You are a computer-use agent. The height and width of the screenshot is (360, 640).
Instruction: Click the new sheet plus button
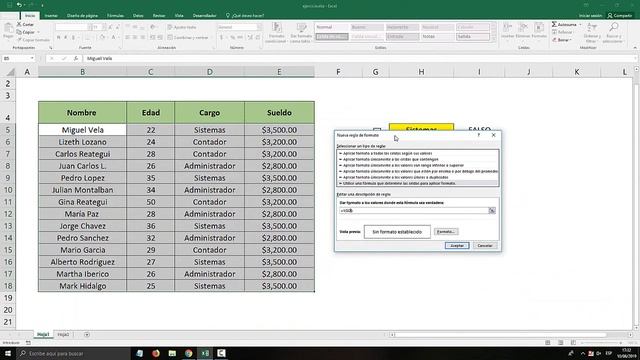[87, 334]
